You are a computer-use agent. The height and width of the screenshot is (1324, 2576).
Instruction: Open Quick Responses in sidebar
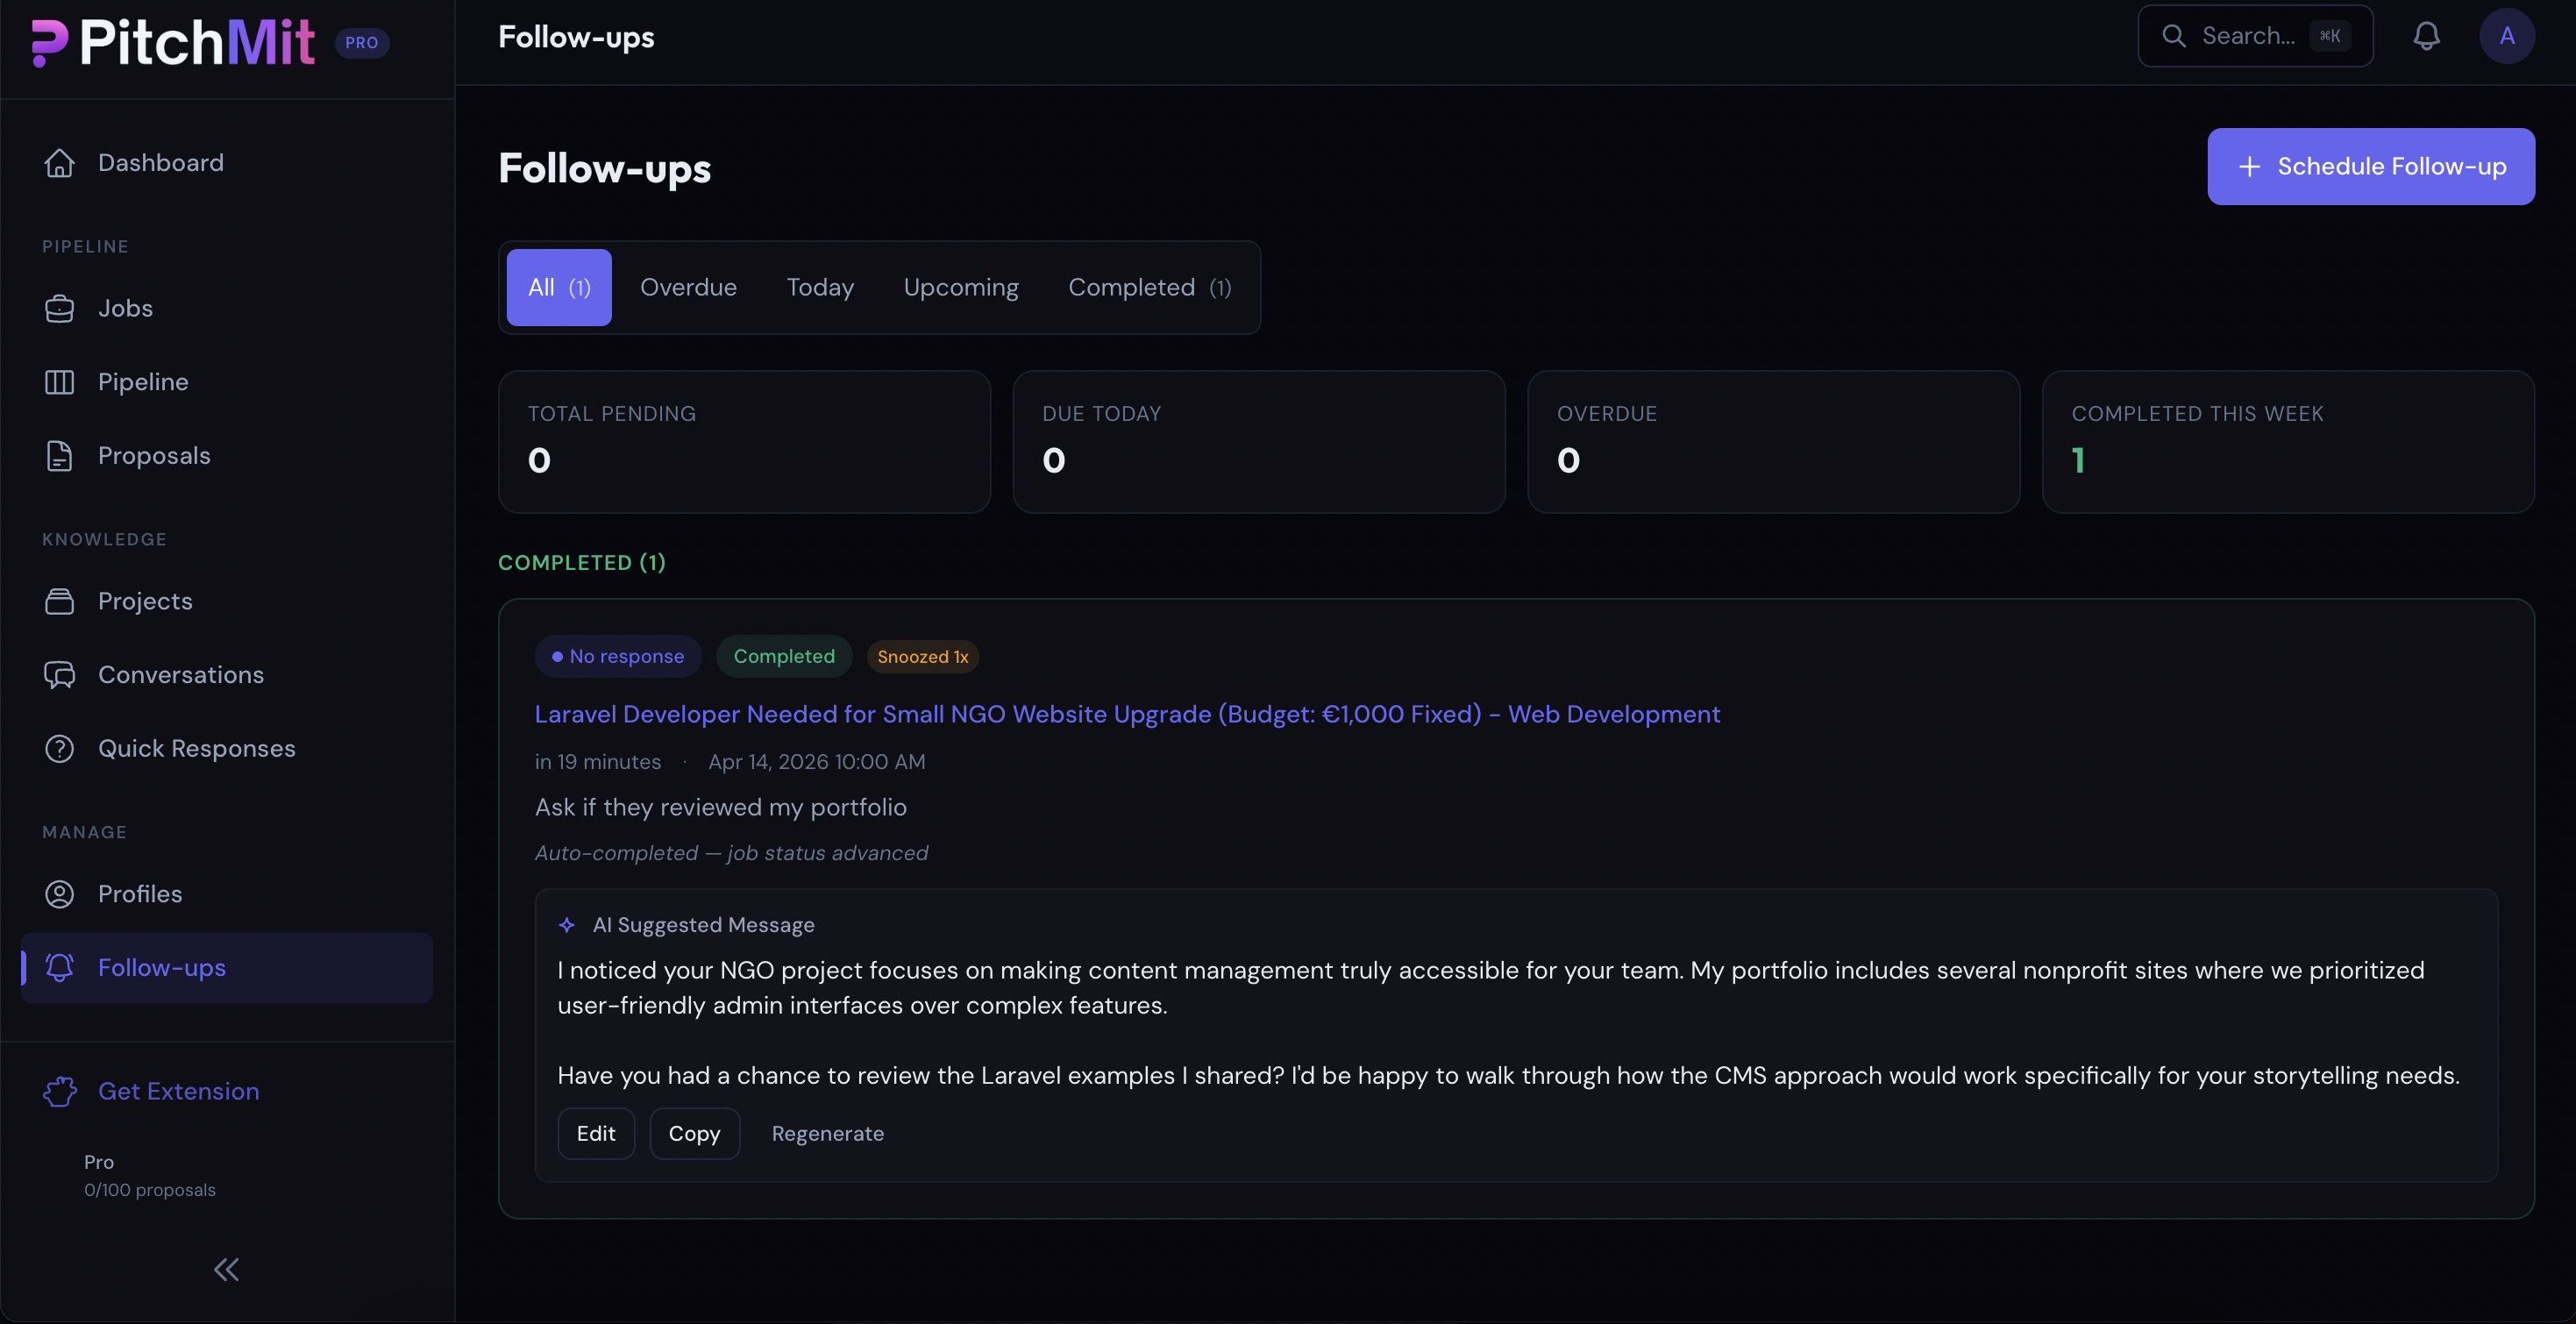[x=196, y=749]
